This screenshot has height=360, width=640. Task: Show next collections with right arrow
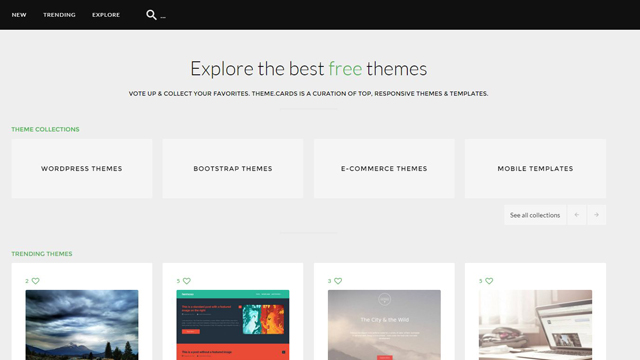tap(596, 215)
